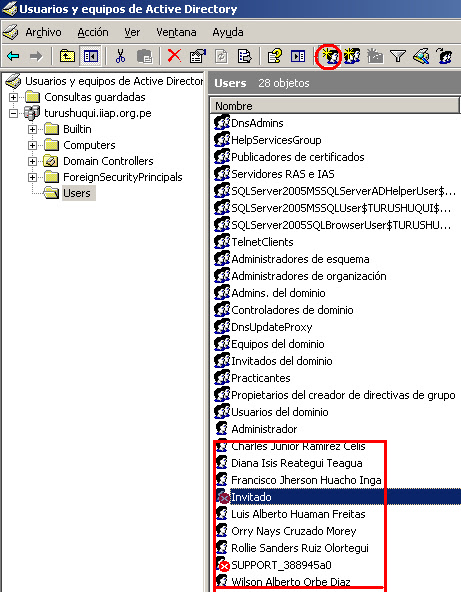Open the Properties toolbar icon
The image size is (461, 592).
point(197,57)
